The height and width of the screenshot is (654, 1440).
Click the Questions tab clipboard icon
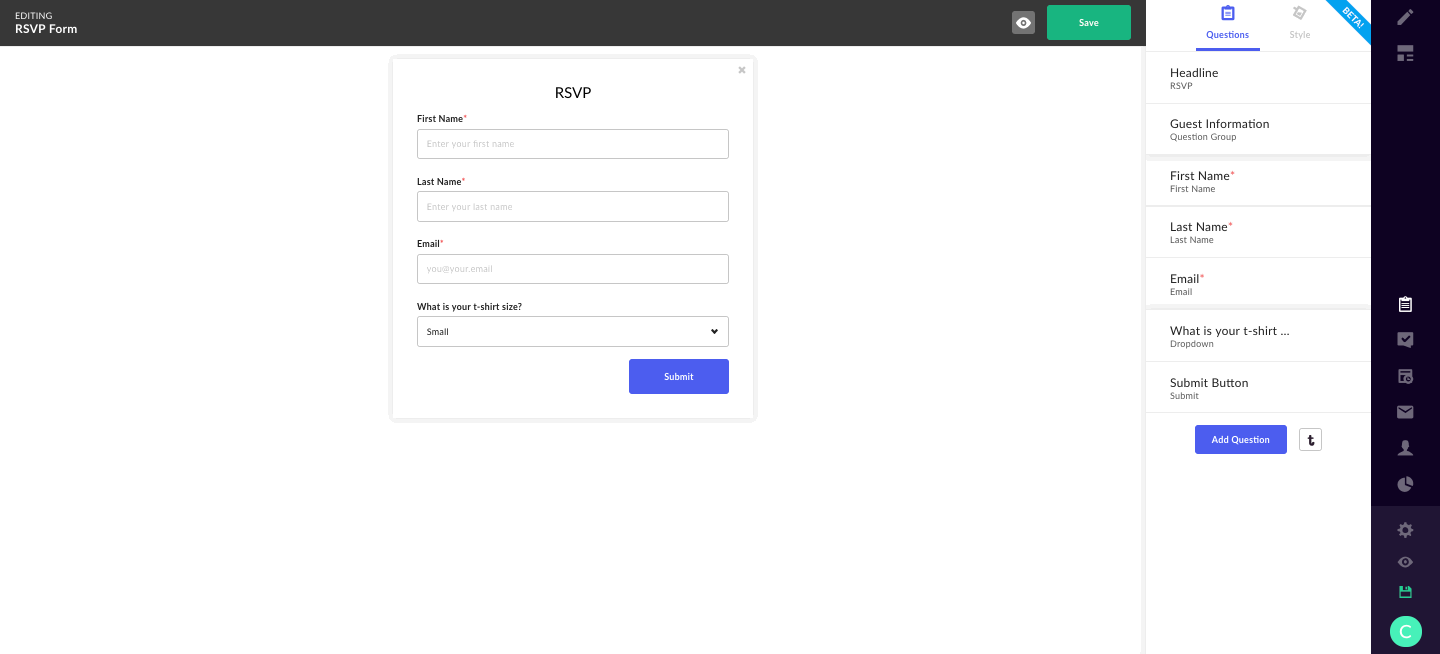1228,14
